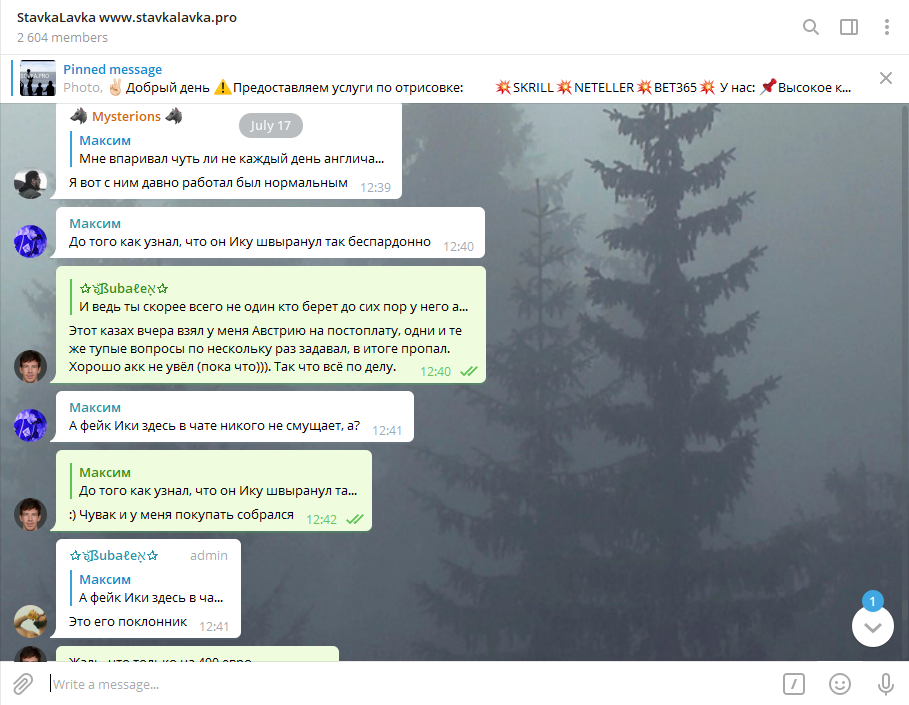The width and height of the screenshot is (909, 705).
Task: Click the pinned message photo thumbnail
Action: 38,78
